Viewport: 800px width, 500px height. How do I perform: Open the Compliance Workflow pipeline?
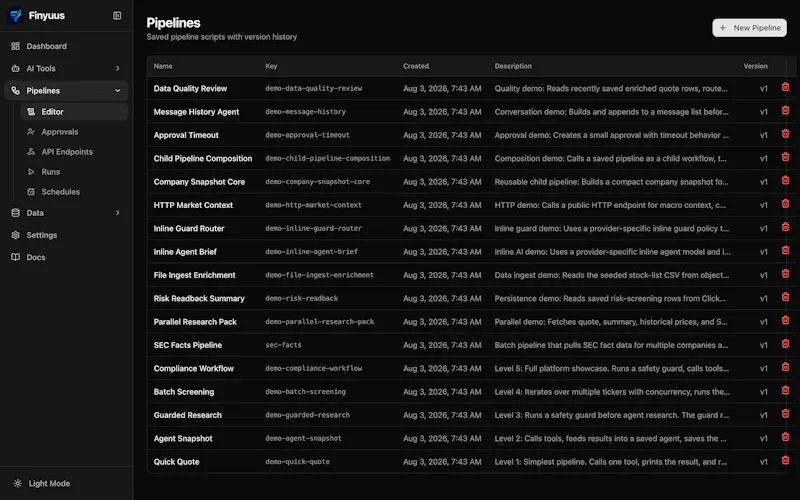pos(193,368)
